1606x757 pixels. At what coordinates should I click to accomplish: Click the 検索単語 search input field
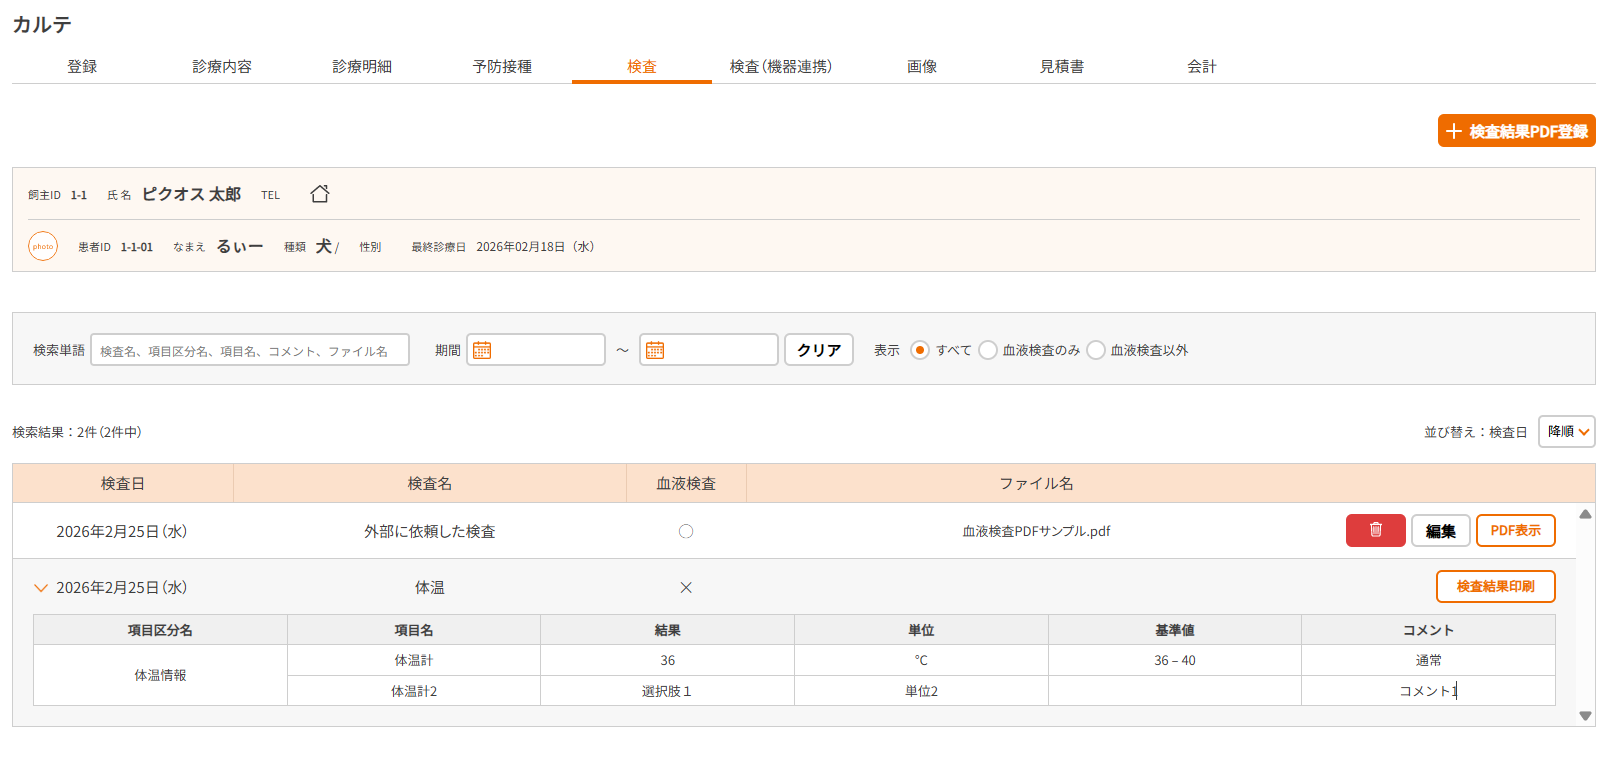click(x=250, y=350)
